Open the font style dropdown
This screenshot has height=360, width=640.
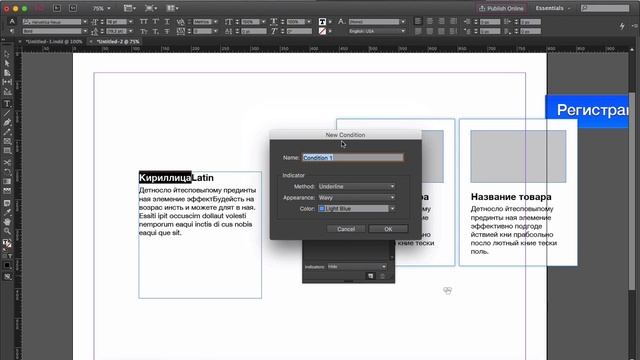pos(85,31)
